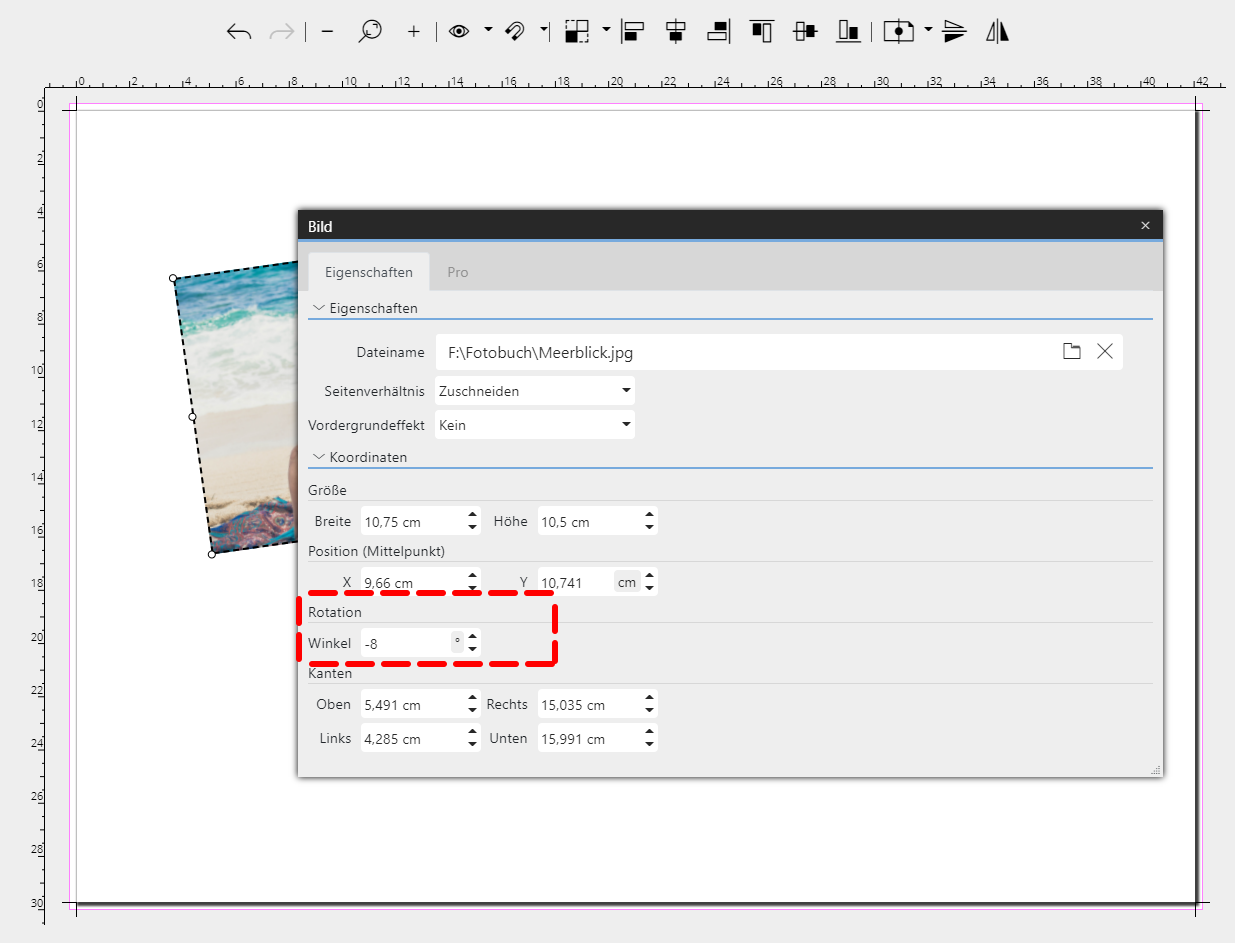Click the Winkel rotation input field
Viewport: 1235px width, 943px height.
point(405,644)
